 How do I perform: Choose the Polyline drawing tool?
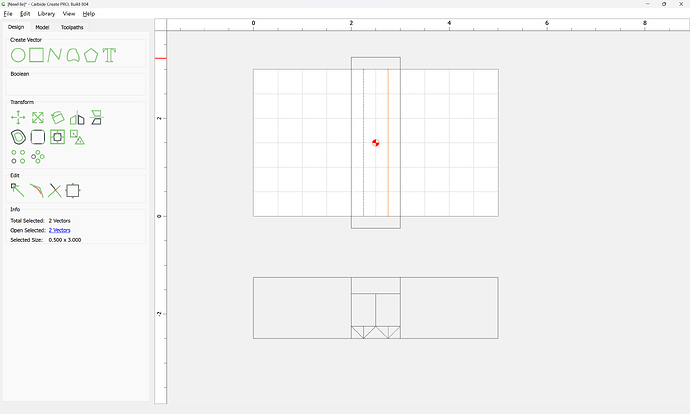point(54,55)
